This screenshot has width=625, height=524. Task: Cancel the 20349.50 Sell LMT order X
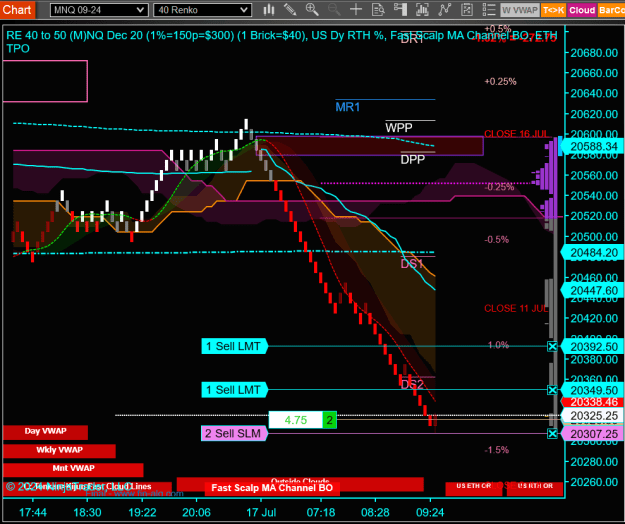pos(552,390)
